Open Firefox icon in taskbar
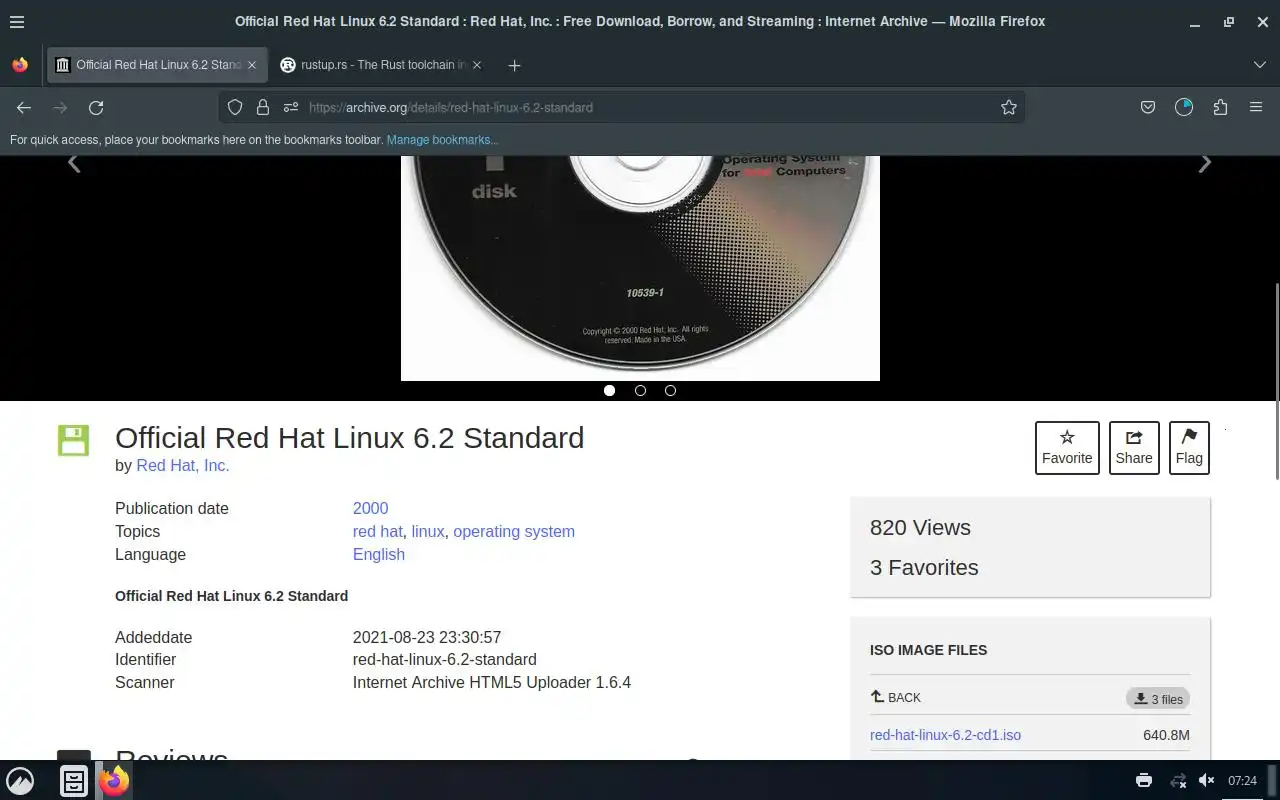1280x800 pixels. pos(114,781)
